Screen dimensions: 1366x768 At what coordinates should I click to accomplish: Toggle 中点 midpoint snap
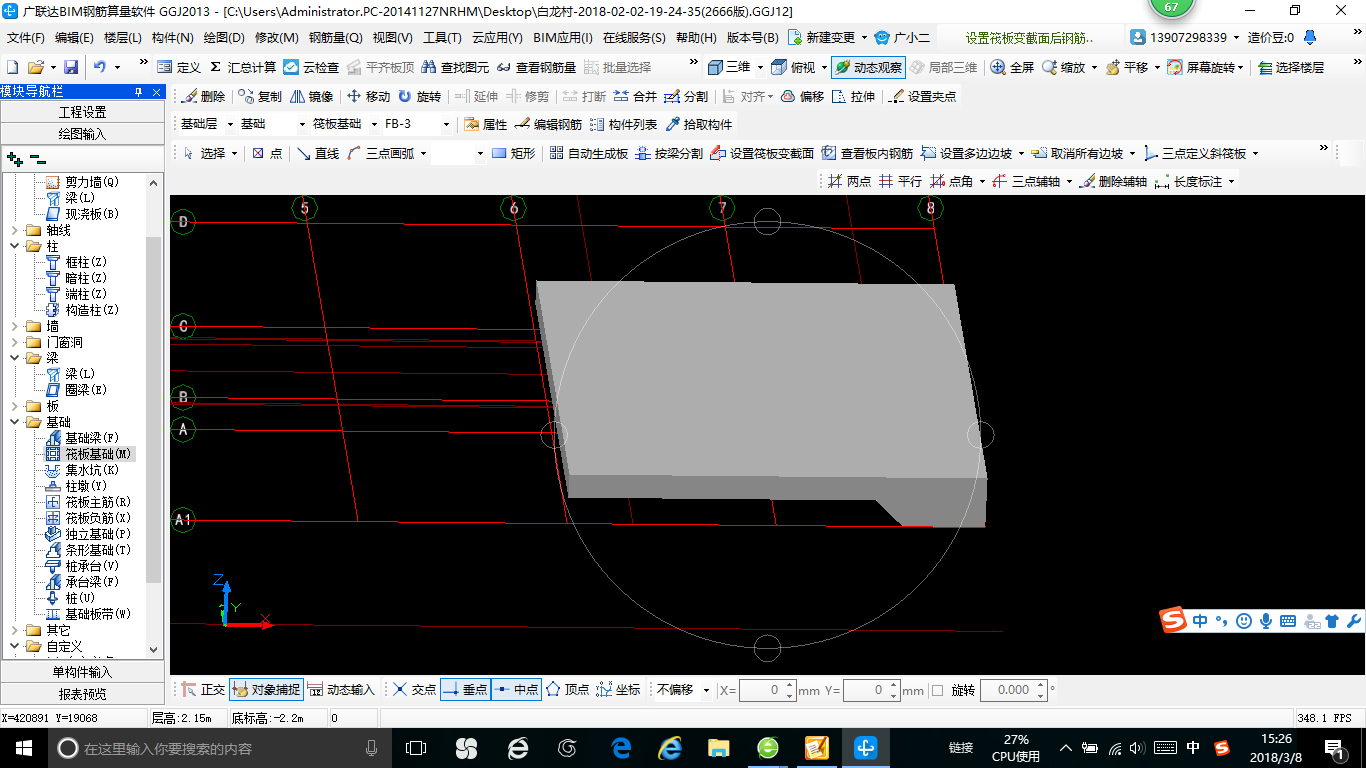tap(516, 690)
